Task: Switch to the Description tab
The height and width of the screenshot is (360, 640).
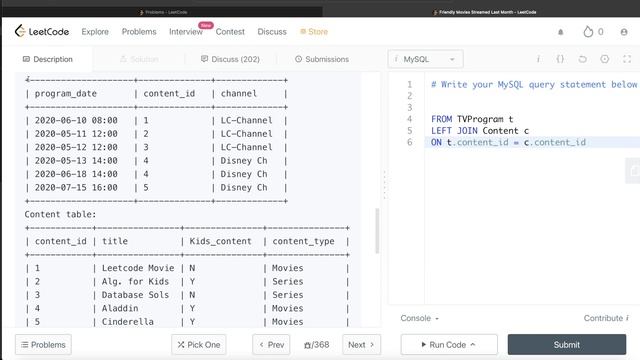Action: 48,59
